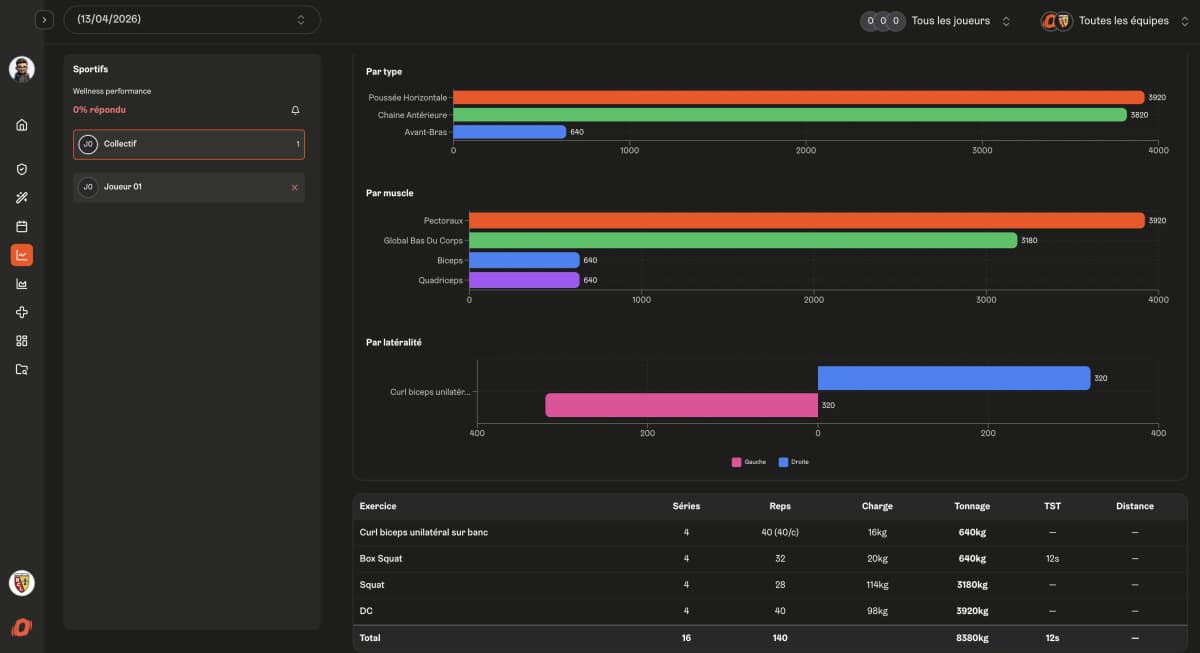Viewport: 1200px width, 653px height.
Task: Open the Home dashboard icon
Action: coord(20,125)
